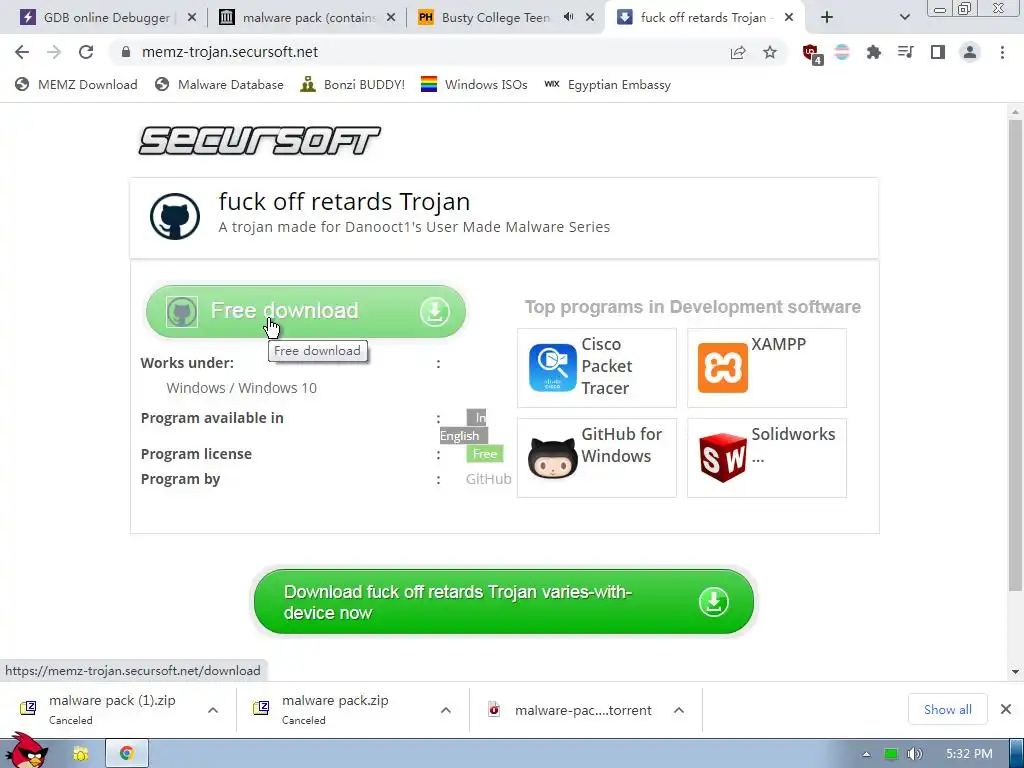Image resolution: width=1024 pixels, height=768 pixels.
Task: Click the scrollbar down arrow
Action: tap(1015, 671)
